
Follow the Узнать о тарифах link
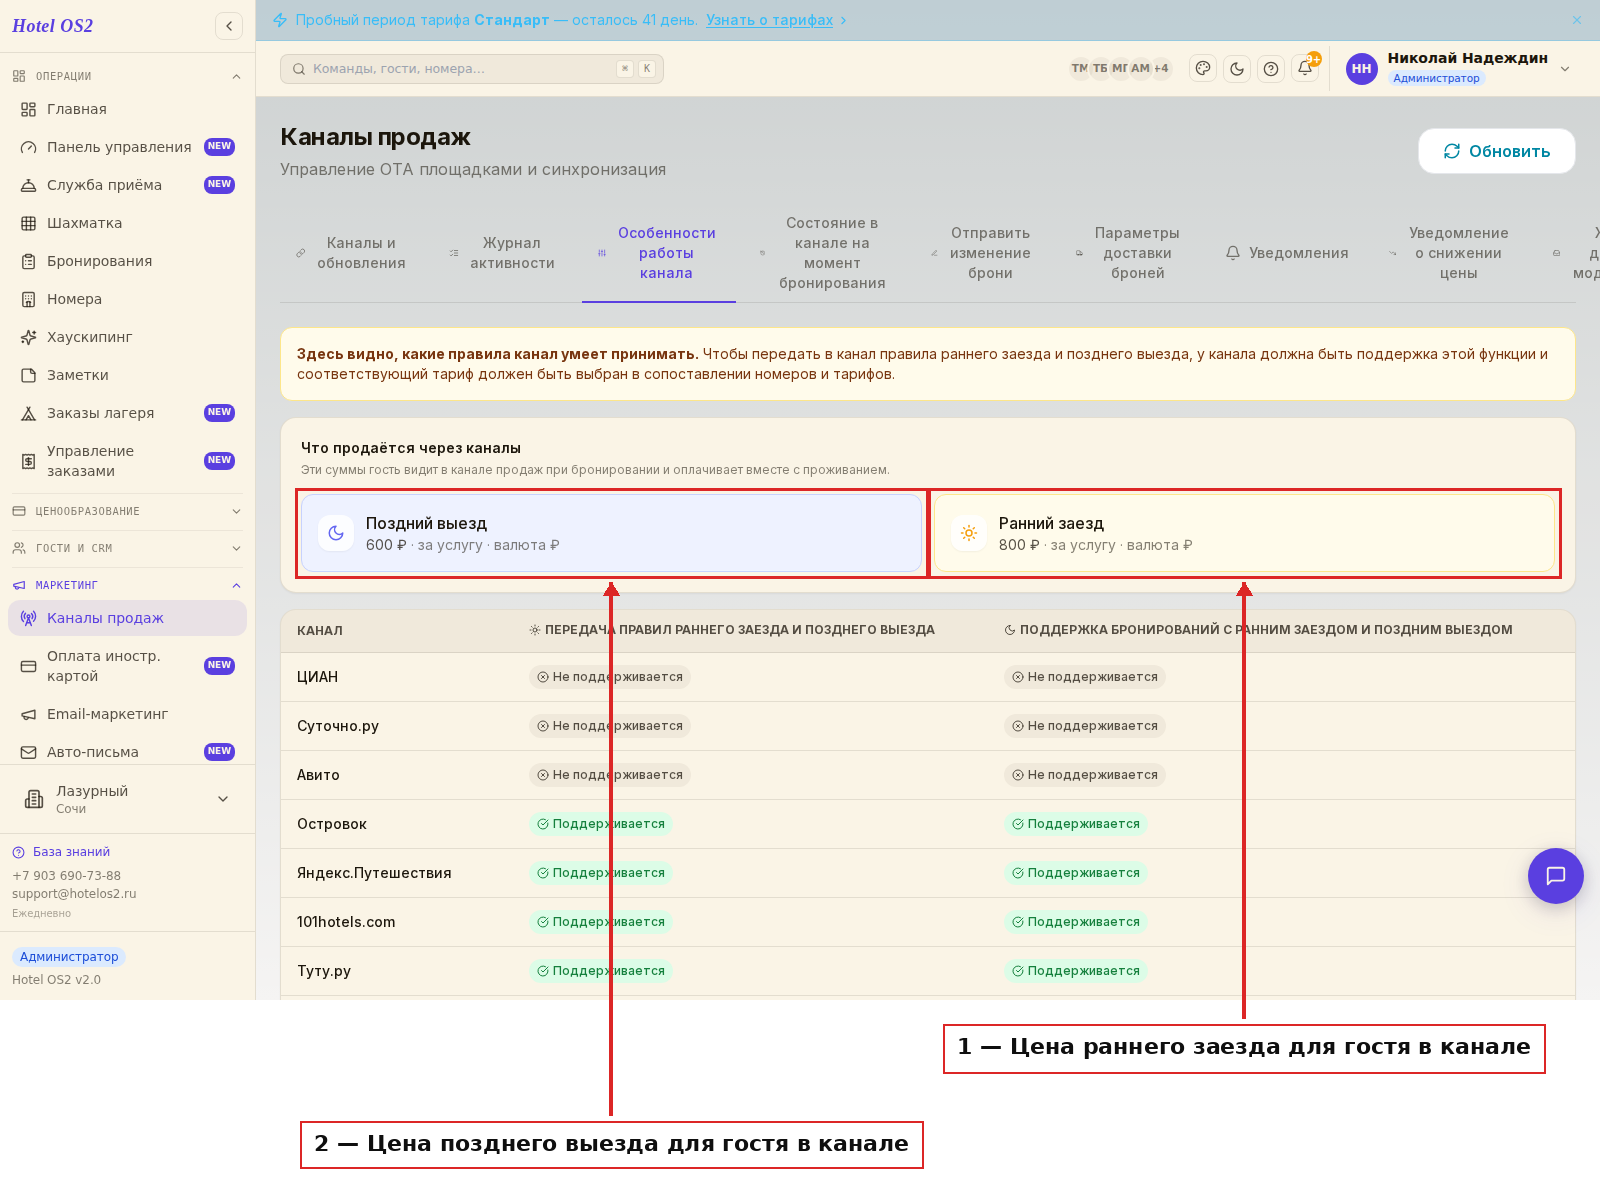point(769,20)
